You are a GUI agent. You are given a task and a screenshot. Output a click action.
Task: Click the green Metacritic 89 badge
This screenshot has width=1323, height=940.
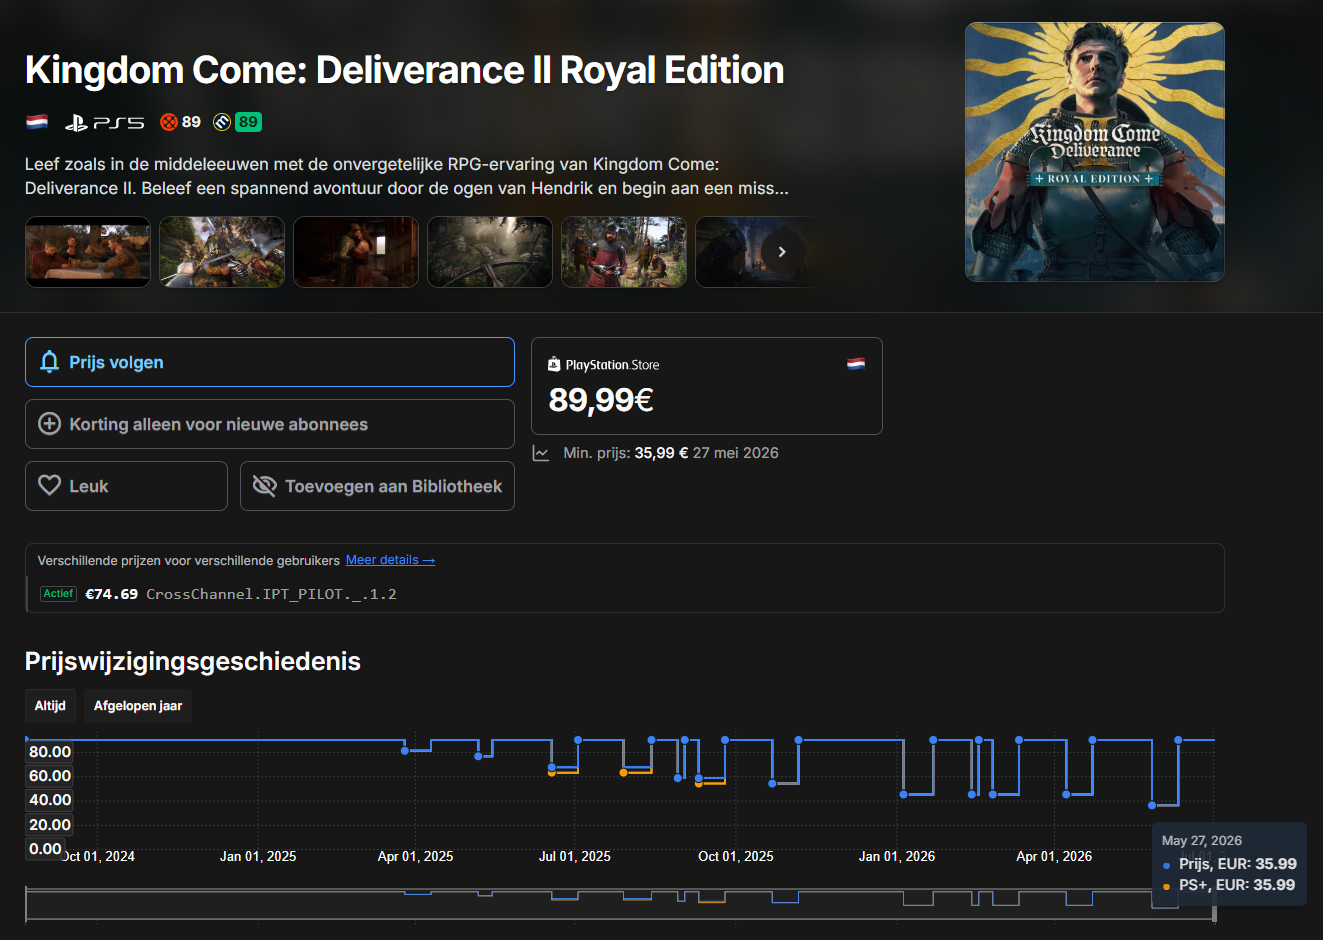(x=248, y=122)
